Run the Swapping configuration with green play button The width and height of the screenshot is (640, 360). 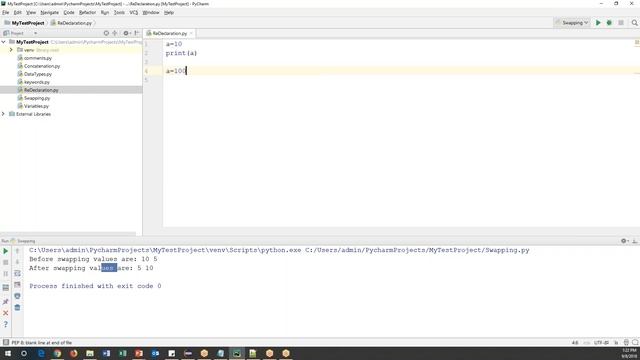point(598,23)
